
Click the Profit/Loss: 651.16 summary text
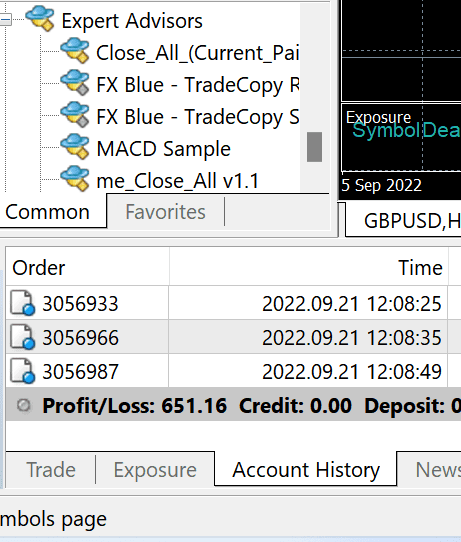coord(134,405)
